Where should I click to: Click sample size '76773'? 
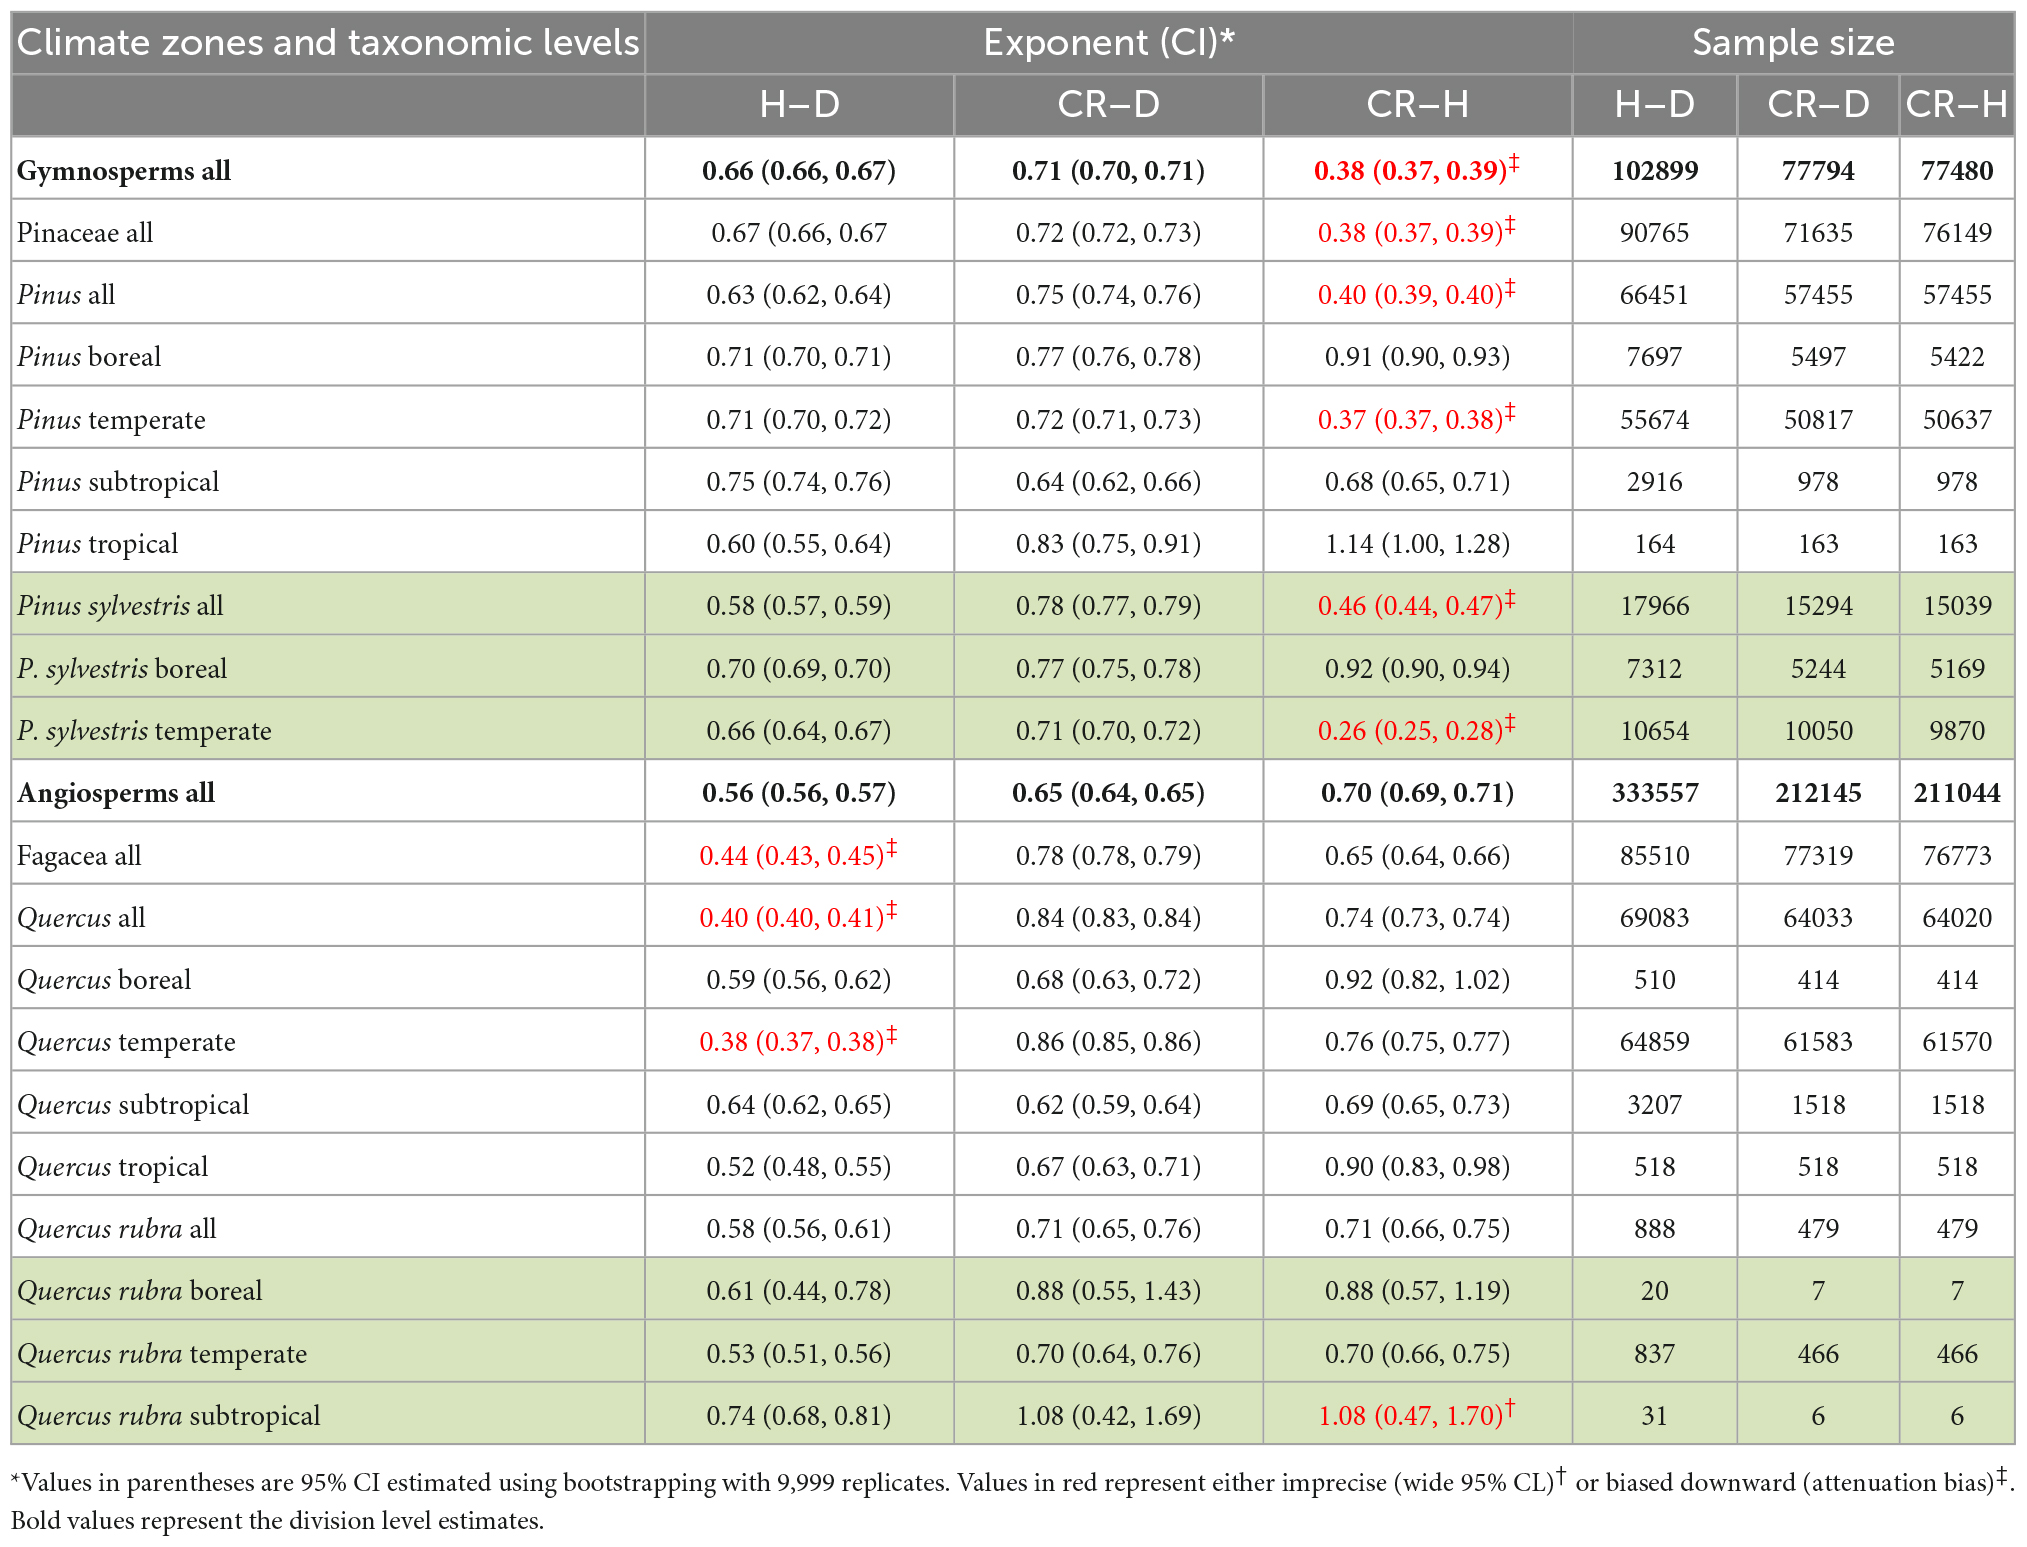point(1957,856)
